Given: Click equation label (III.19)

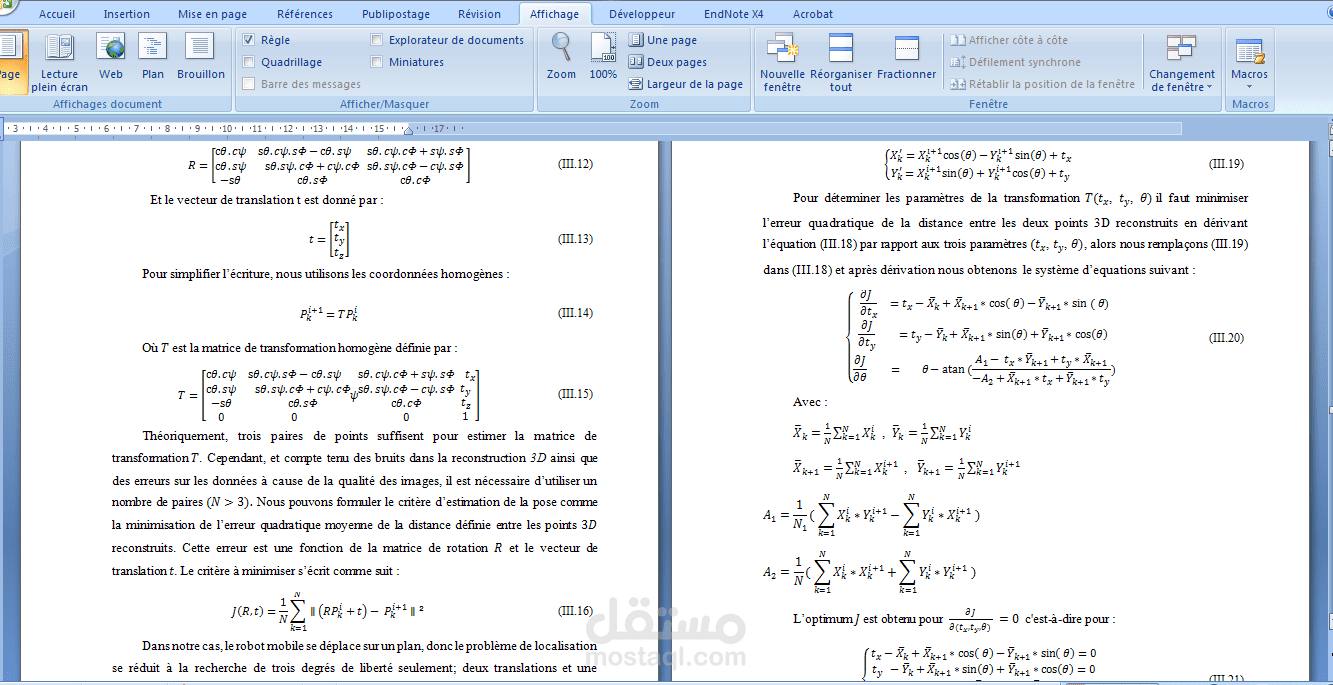Looking at the screenshot, I should (1226, 164).
